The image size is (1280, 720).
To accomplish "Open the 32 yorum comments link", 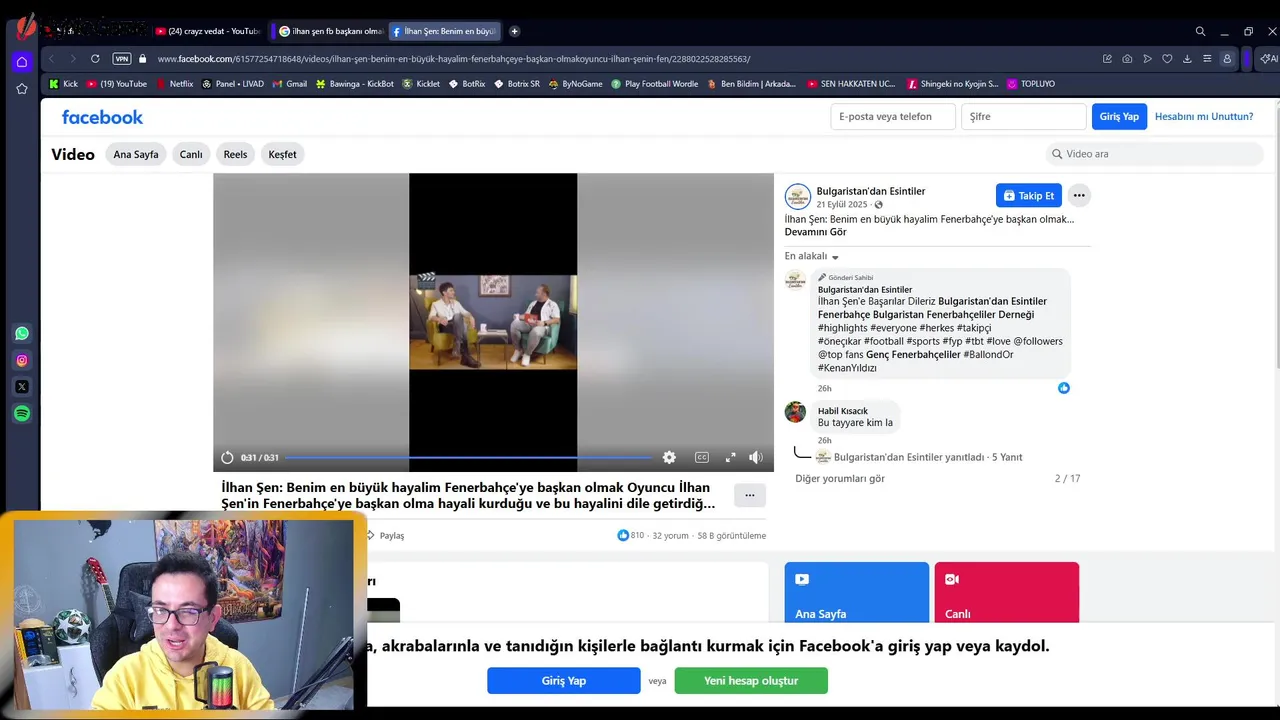I will click(x=670, y=535).
